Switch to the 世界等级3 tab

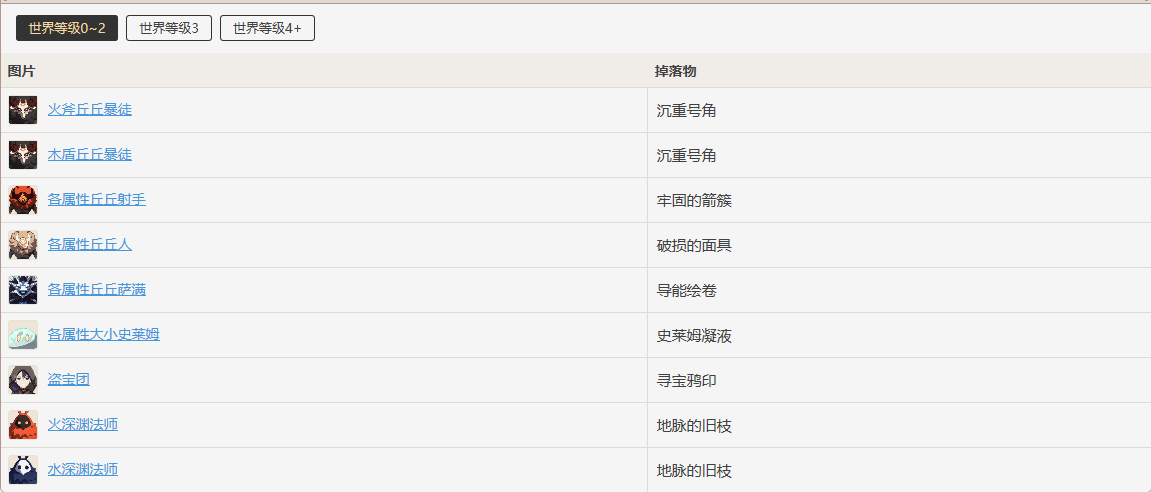170,29
